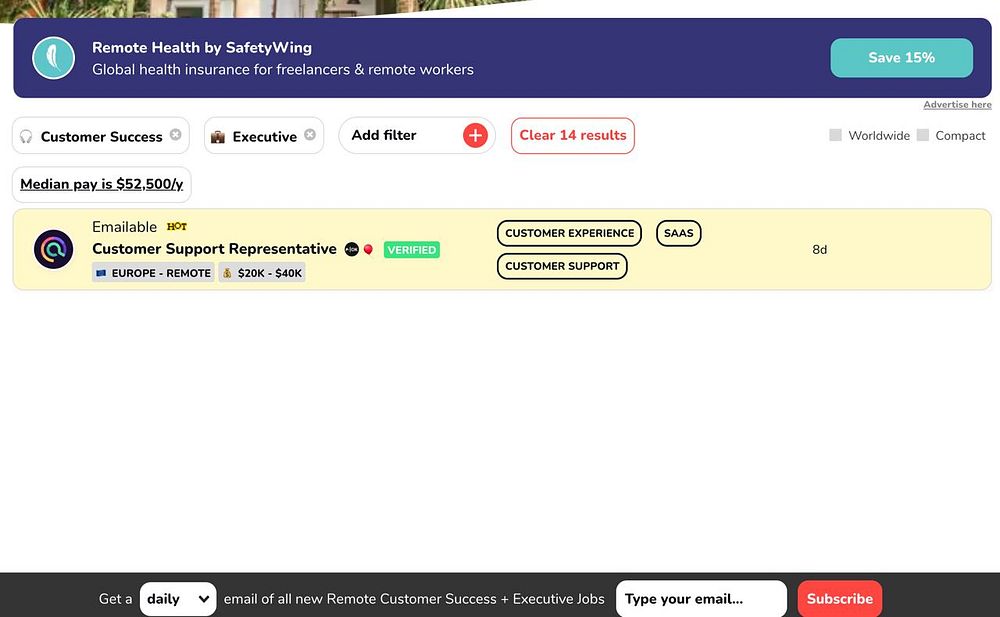
Task: Enable the Worldwide checkbox
Action: point(835,135)
